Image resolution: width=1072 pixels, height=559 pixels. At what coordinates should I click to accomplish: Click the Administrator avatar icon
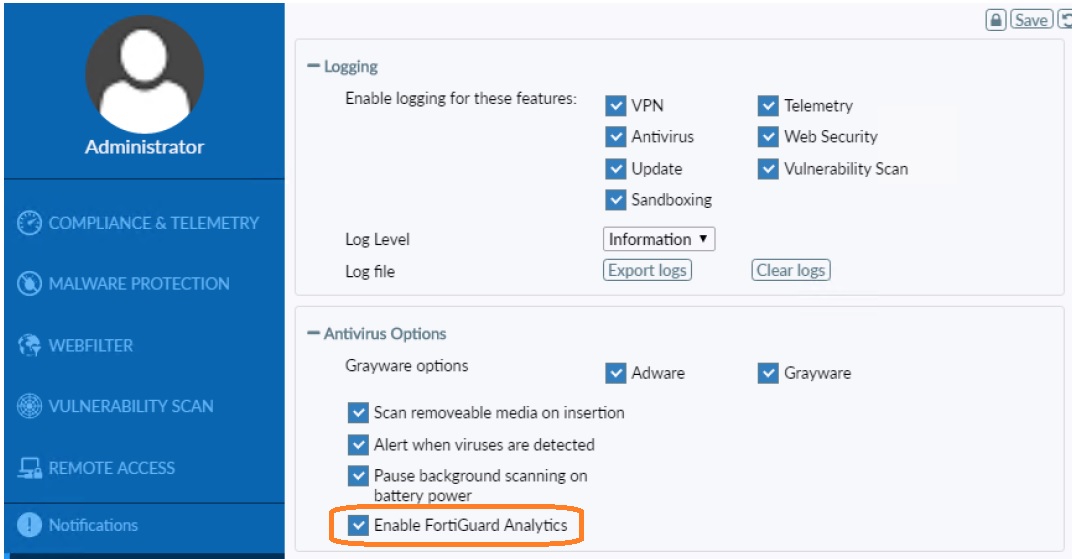click(x=144, y=74)
